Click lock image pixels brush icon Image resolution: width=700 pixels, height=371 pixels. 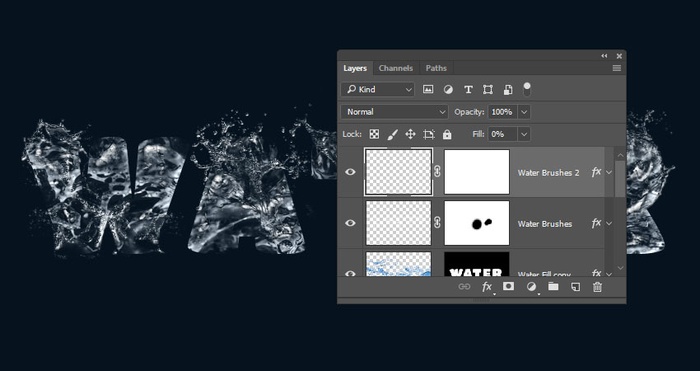point(392,134)
